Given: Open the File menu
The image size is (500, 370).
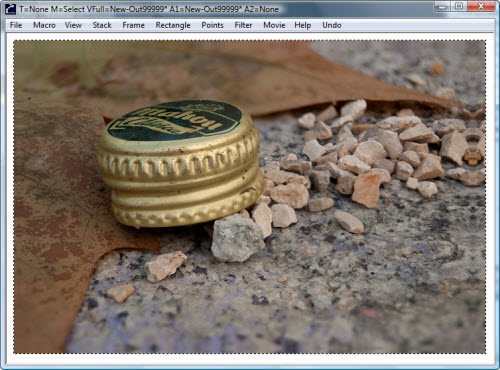Looking at the screenshot, I should click(16, 25).
